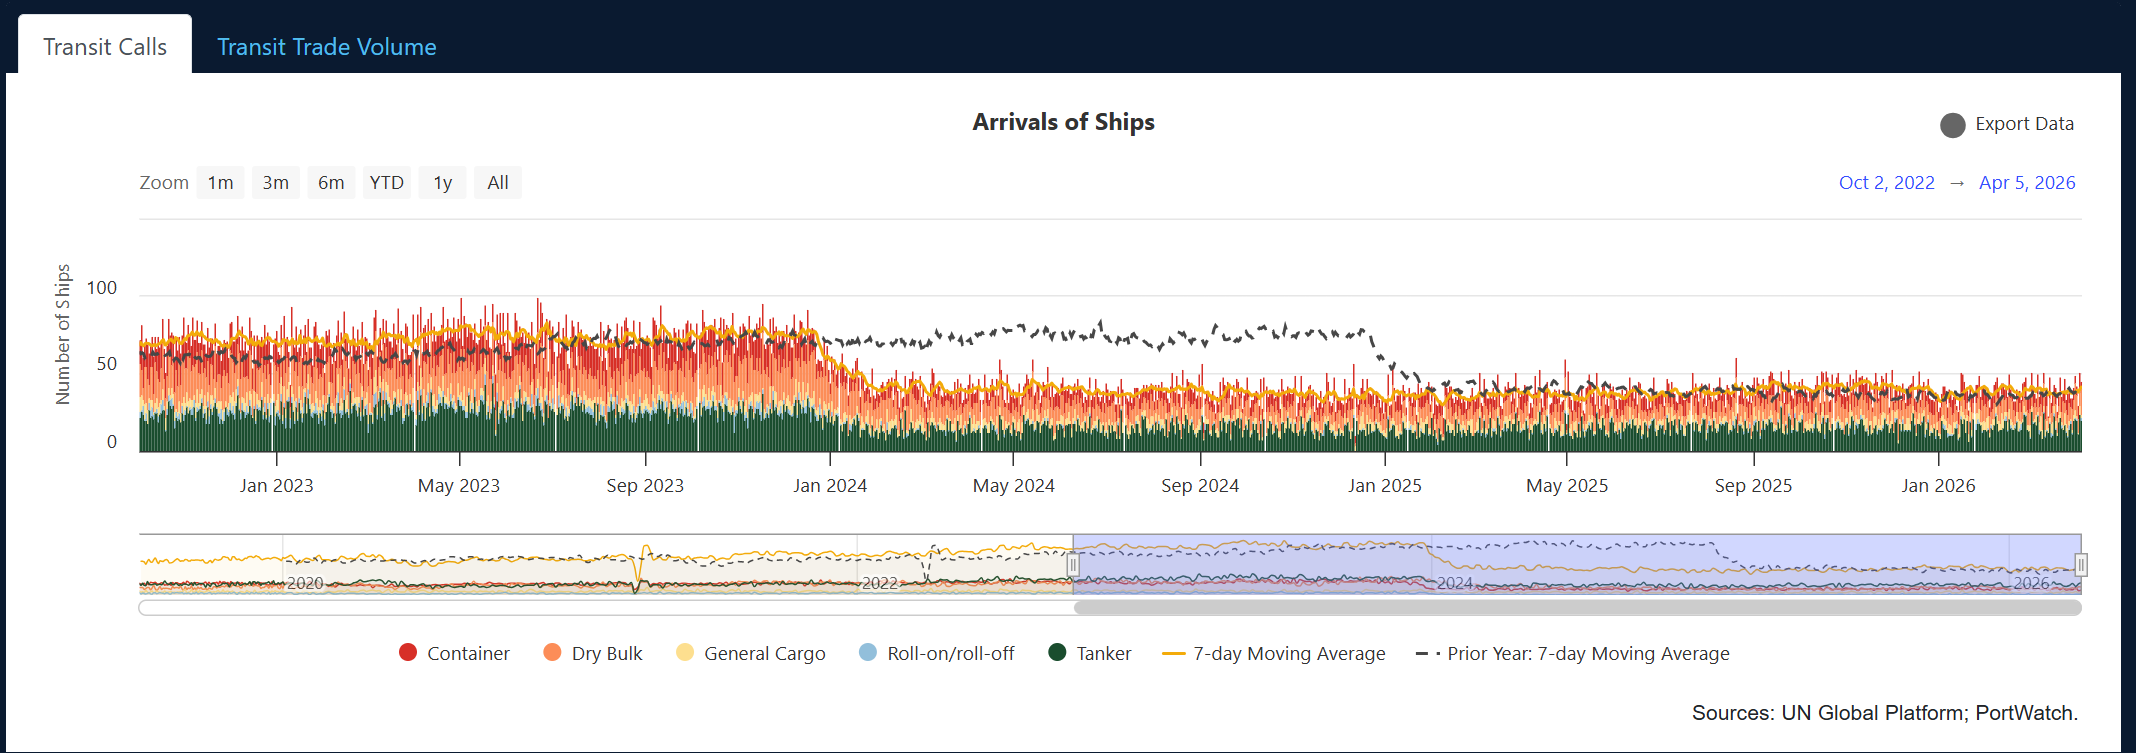Toggle Roll-on/roll-off blue legend marker
This screenshot has width=2136, height=753.
pos(868,653)
